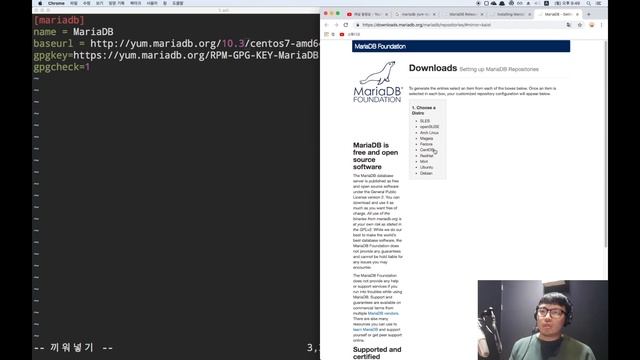Select the openSUSE distro
This screenshot has width=640, height=360.
tap(429, 127)
